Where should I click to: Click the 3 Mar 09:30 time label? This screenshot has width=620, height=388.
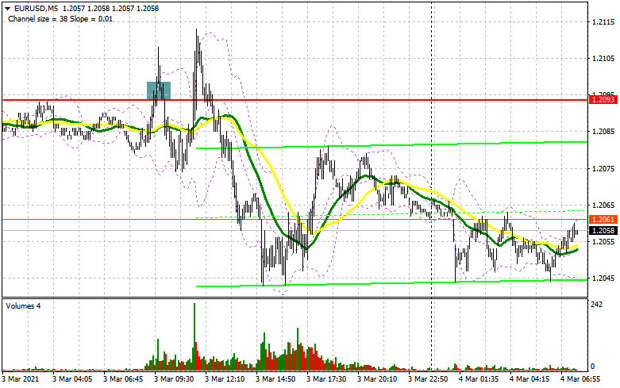(174, 379)
